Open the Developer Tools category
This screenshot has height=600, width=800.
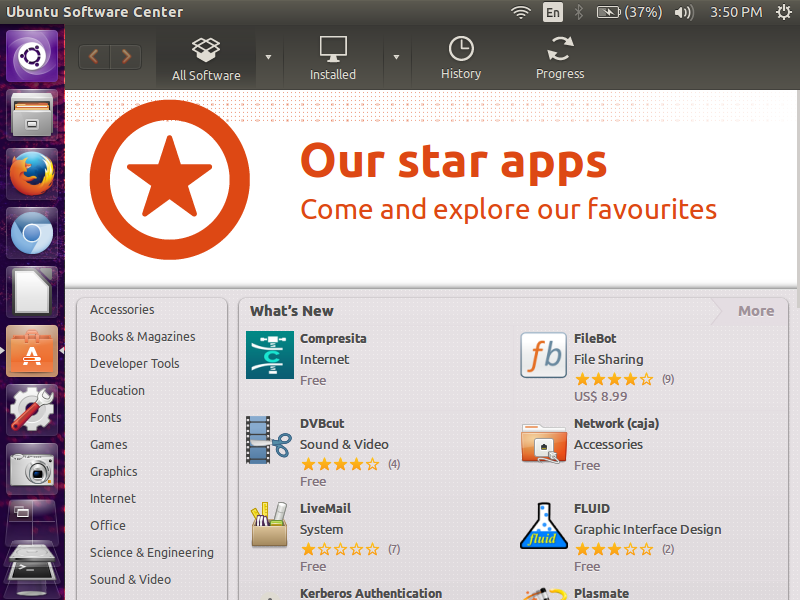[x=135, y=364]
